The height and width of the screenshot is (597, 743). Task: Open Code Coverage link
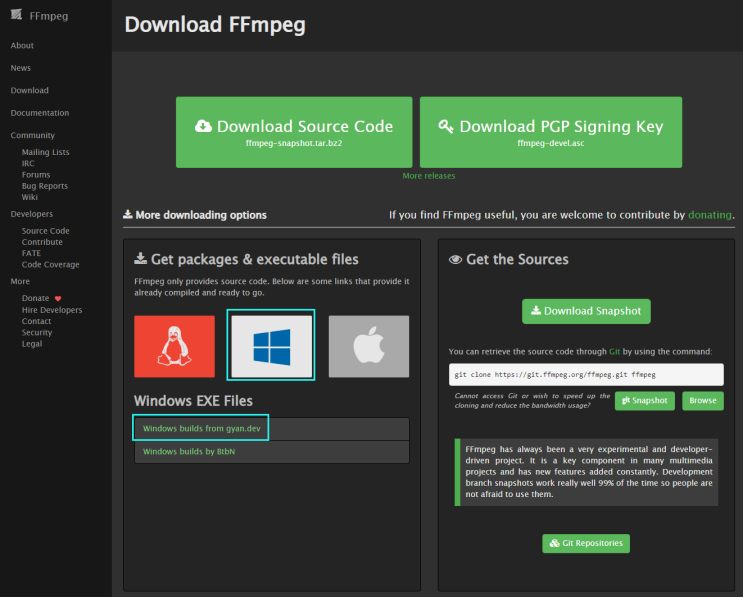[x=51, y=265]
